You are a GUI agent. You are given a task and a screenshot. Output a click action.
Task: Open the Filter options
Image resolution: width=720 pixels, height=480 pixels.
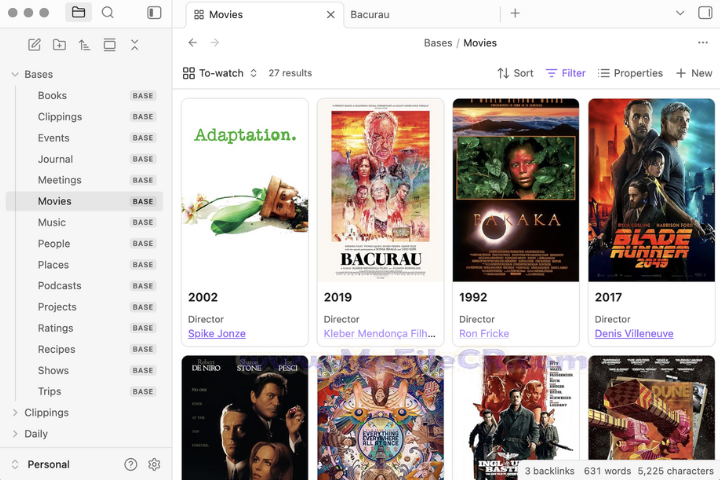coord(565,73)
